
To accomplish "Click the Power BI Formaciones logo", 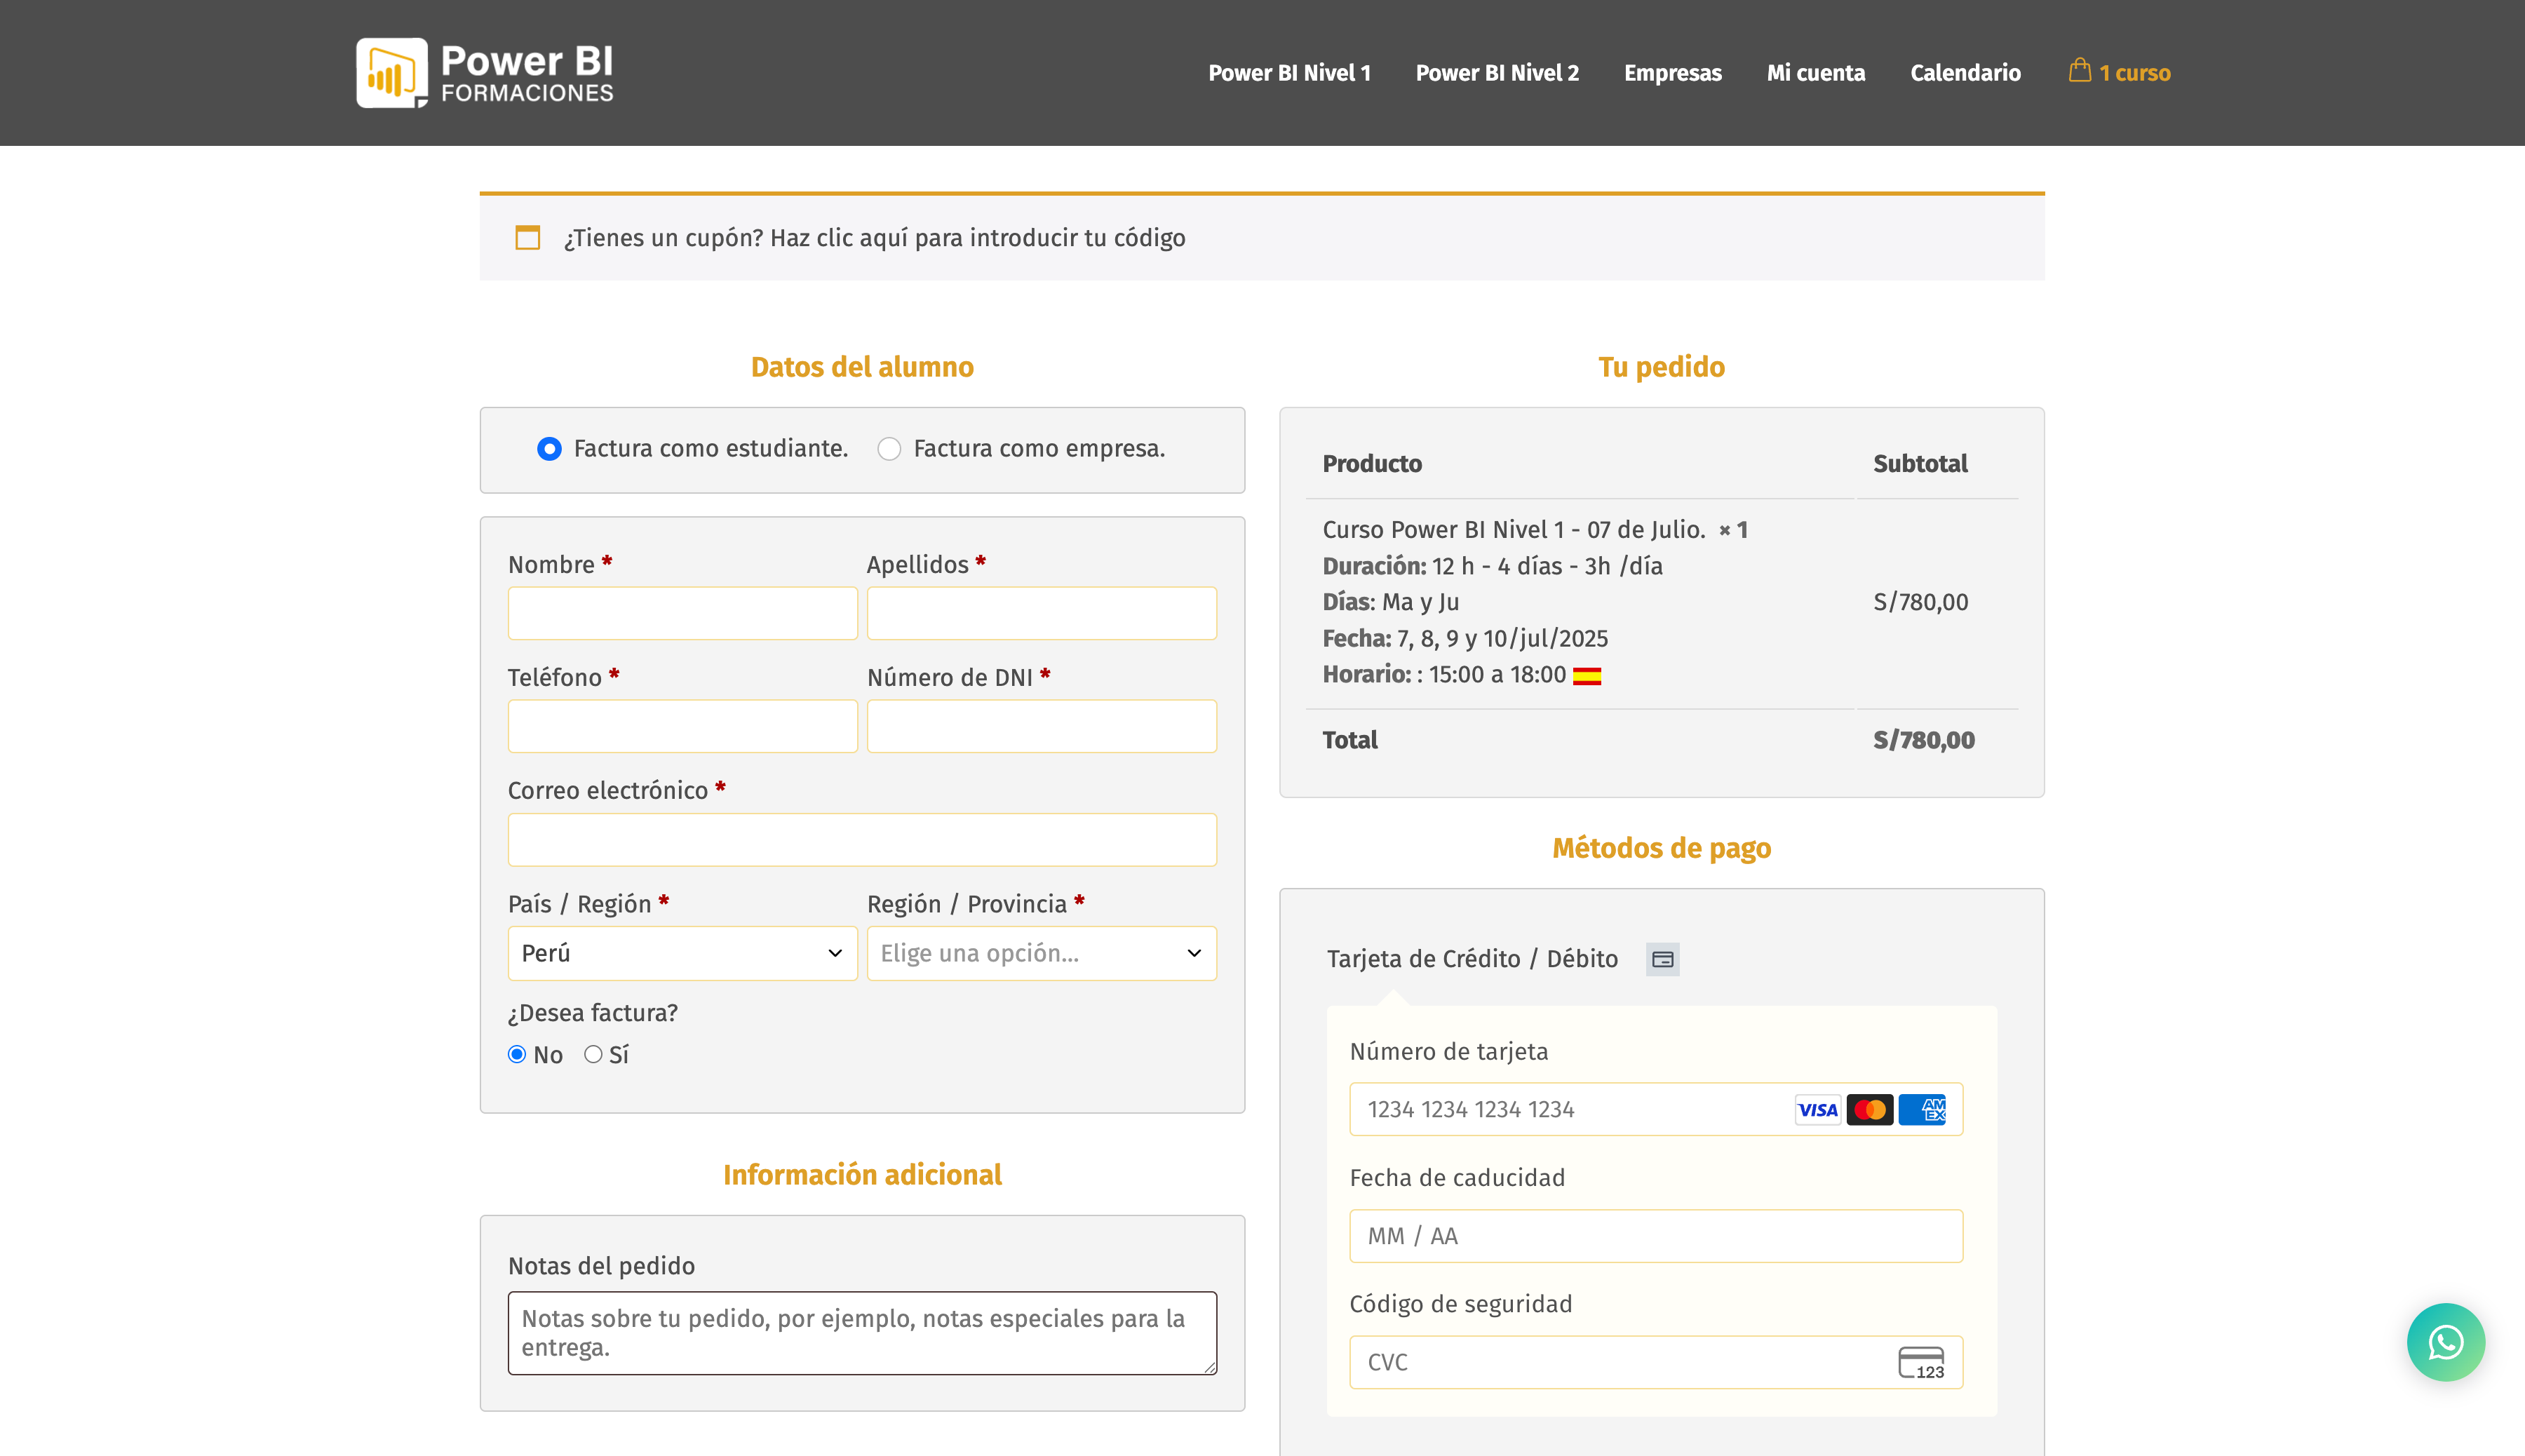I will [x=485, y=73].
